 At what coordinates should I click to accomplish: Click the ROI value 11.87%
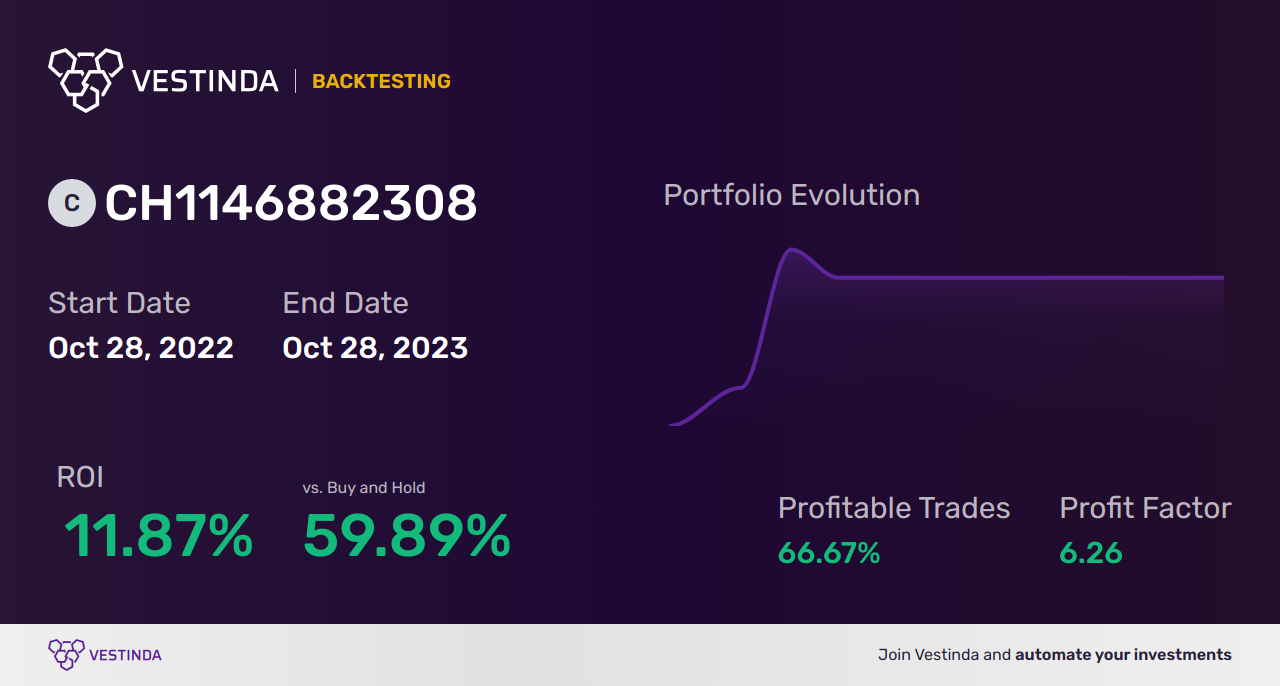pyautogui.click(x=158, y=536)
